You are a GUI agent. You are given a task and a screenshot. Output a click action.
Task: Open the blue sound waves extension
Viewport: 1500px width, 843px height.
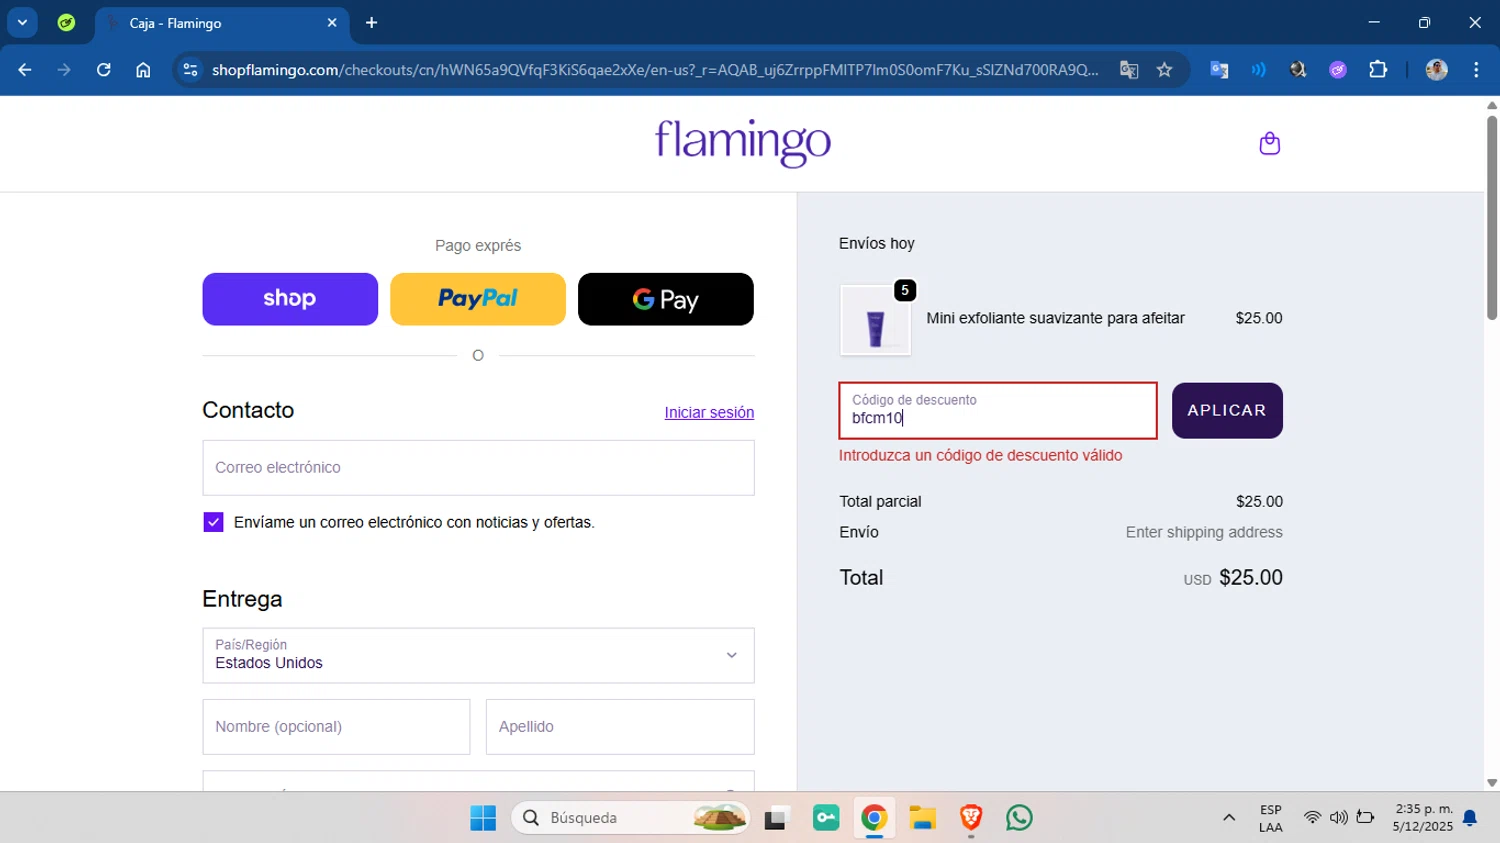[1258, 70]
